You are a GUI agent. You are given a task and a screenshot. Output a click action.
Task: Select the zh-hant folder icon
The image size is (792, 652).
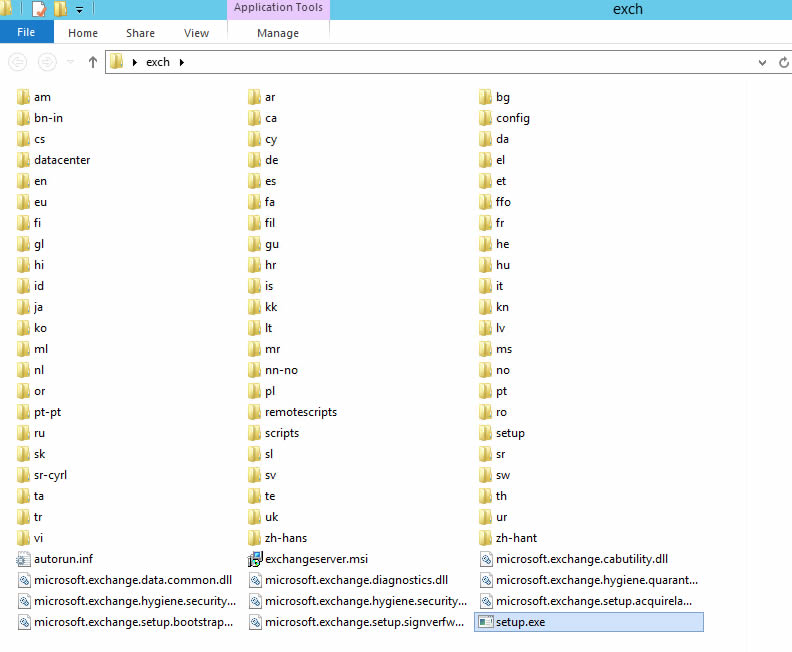tap(485, 538)
